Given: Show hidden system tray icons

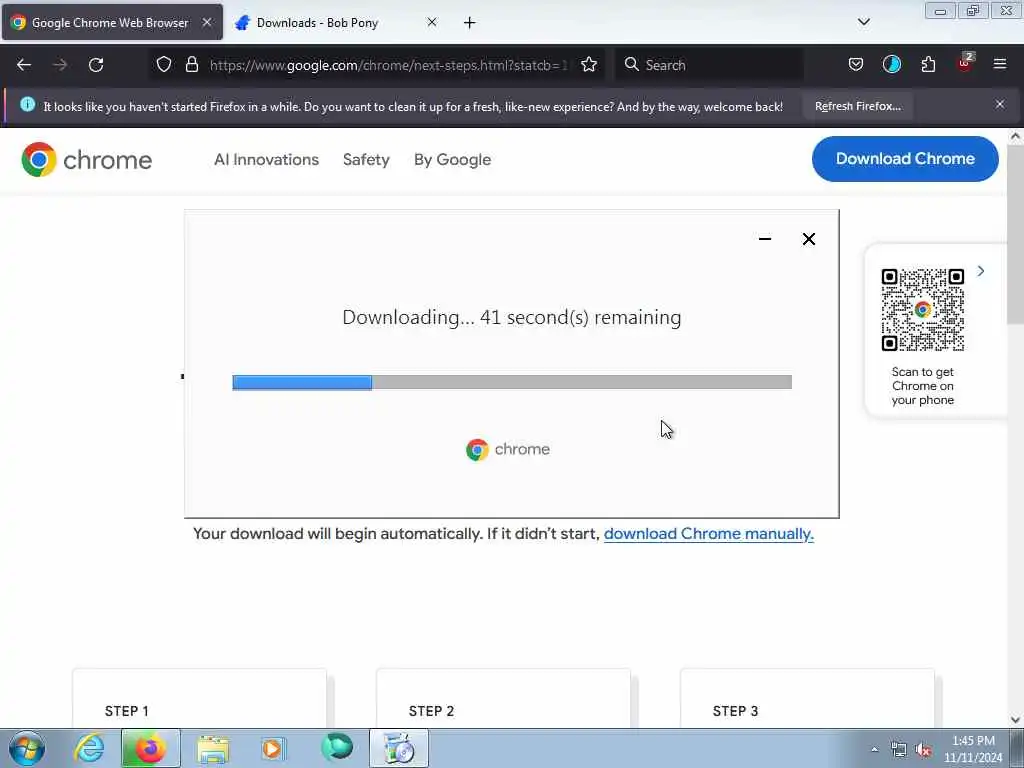Looking at the screenshot, I should coord(874,750).
